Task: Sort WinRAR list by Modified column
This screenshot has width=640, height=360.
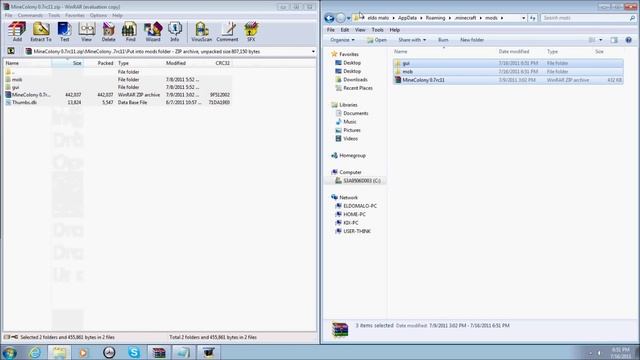Action: pyautogui.click(x=182, y=63)
